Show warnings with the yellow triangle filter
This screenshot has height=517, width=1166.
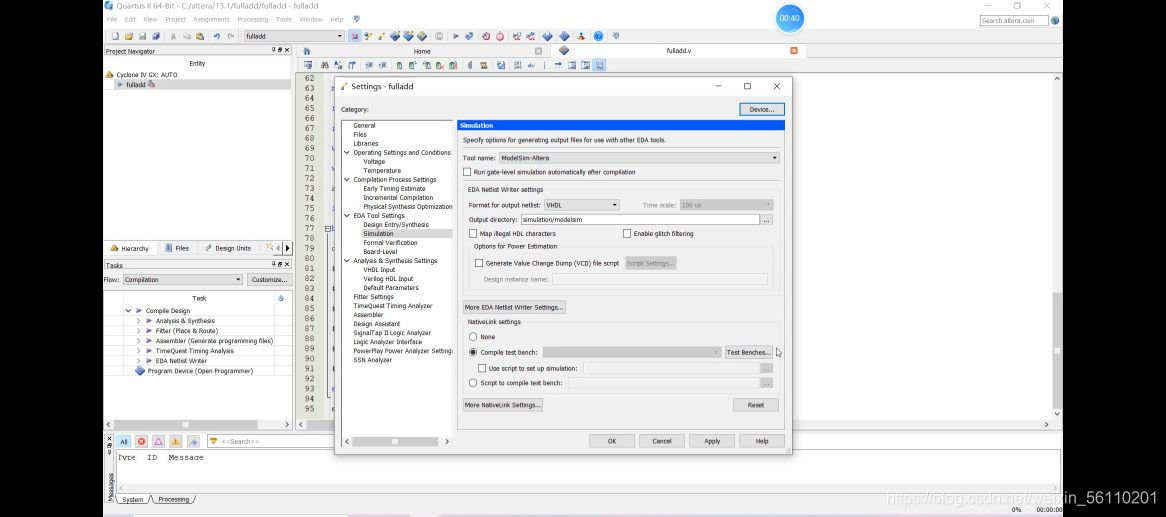click(175, 441)
